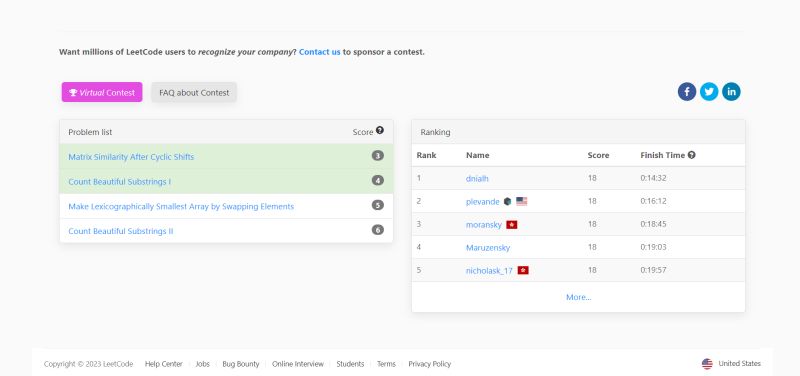Open FAQ about Contest
The width and height of the screenshot is (800, 376).
(194, 92)
